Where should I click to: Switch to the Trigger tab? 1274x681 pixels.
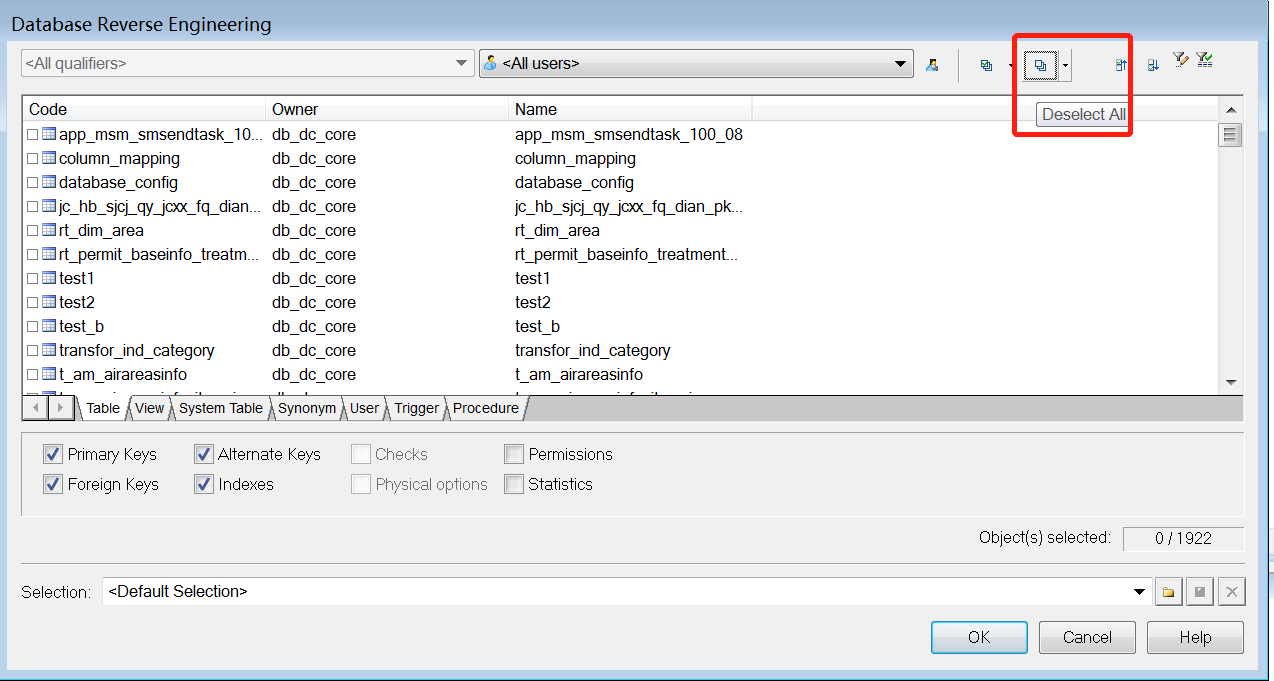coord(416,408)
